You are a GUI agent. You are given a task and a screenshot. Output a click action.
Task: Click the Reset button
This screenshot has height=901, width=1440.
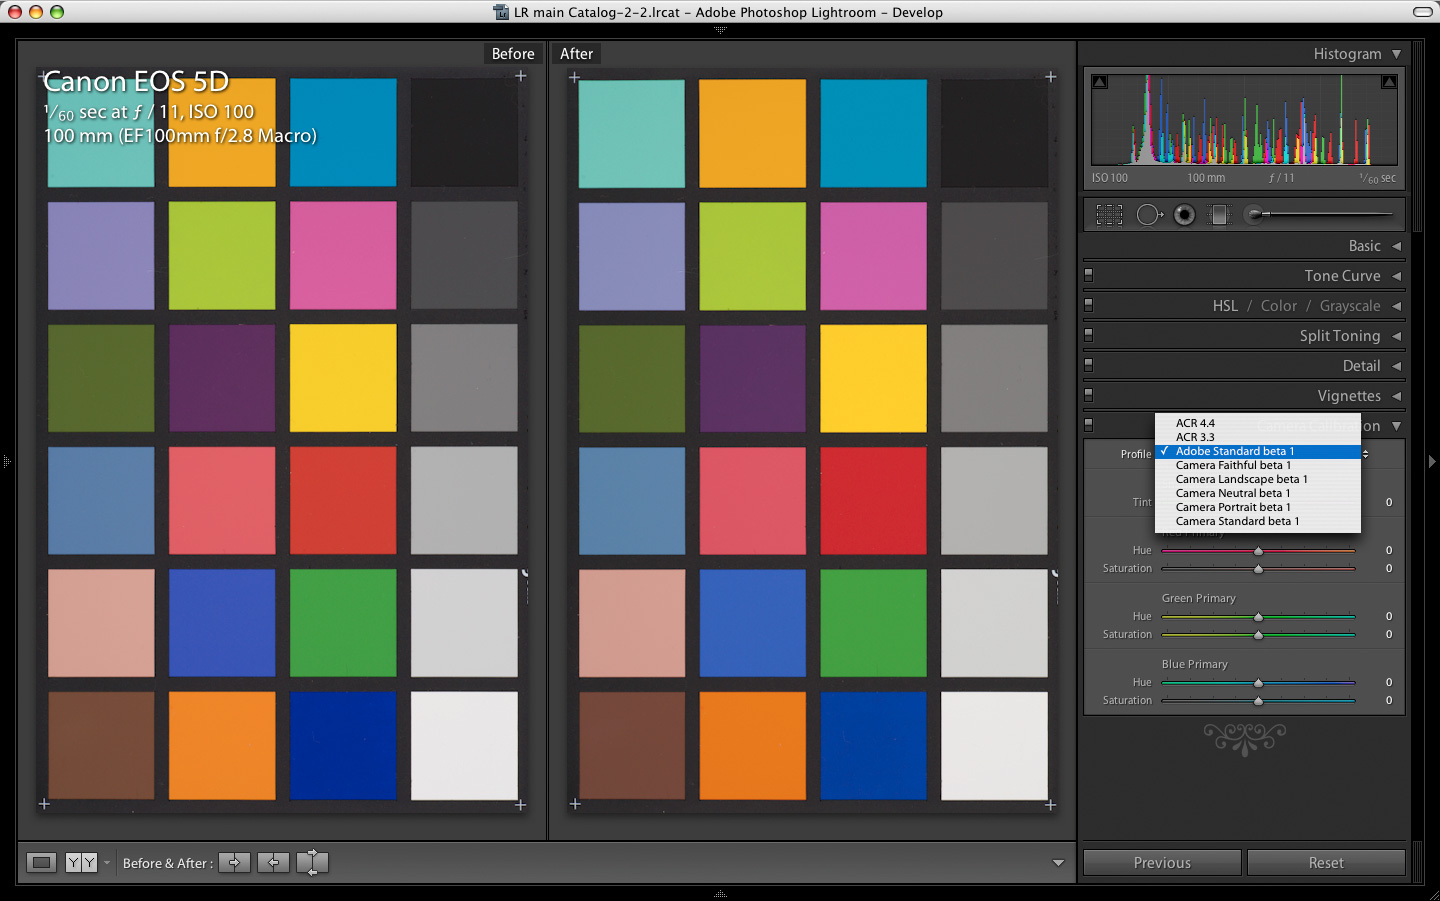click(x=1326, y=862)
